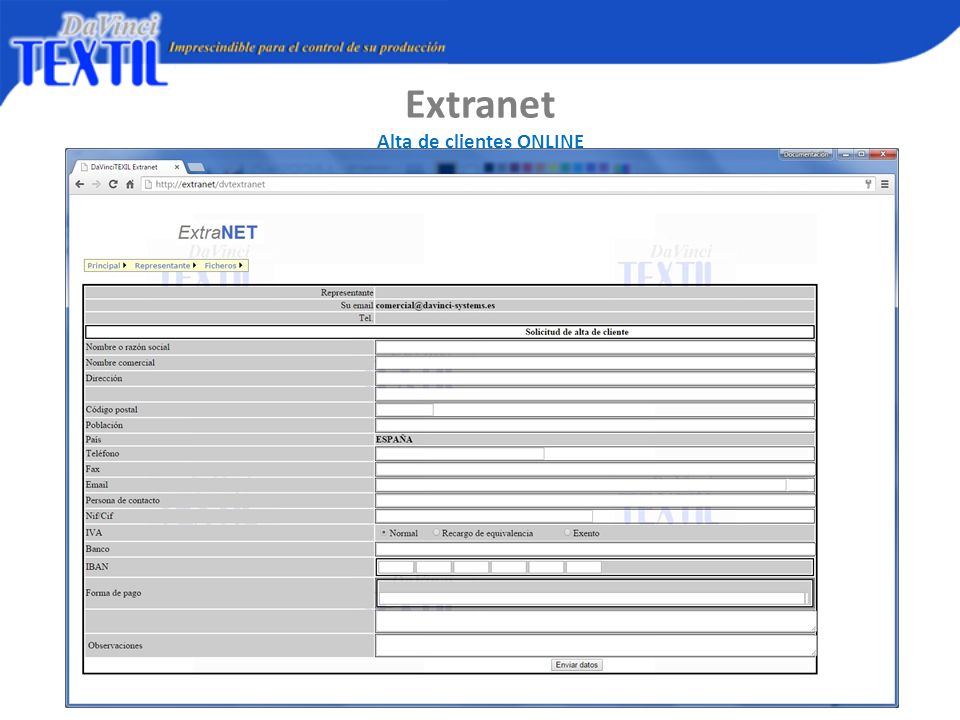Viewport: 960px width, 720px height.
Task: Click the browser forward arrow
Action: pos(96,184)
